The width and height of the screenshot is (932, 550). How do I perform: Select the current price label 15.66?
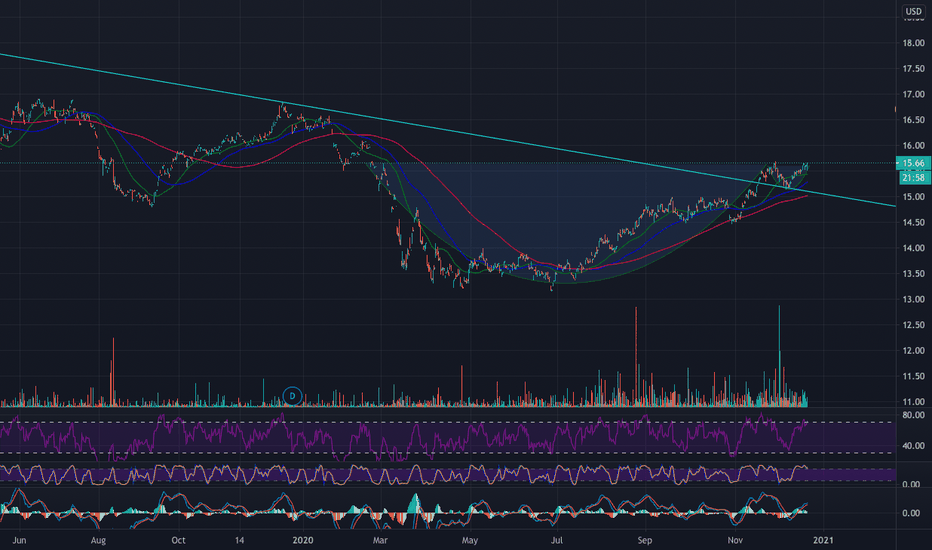pyautogui.click(x=913, y=163)
